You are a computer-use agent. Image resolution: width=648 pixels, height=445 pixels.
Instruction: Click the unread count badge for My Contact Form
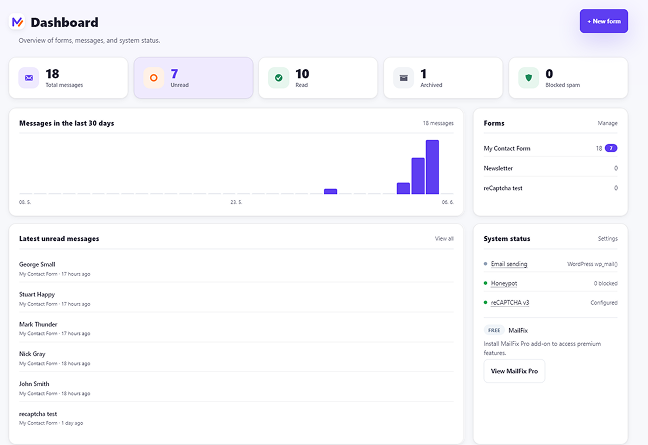coord(611,148)
